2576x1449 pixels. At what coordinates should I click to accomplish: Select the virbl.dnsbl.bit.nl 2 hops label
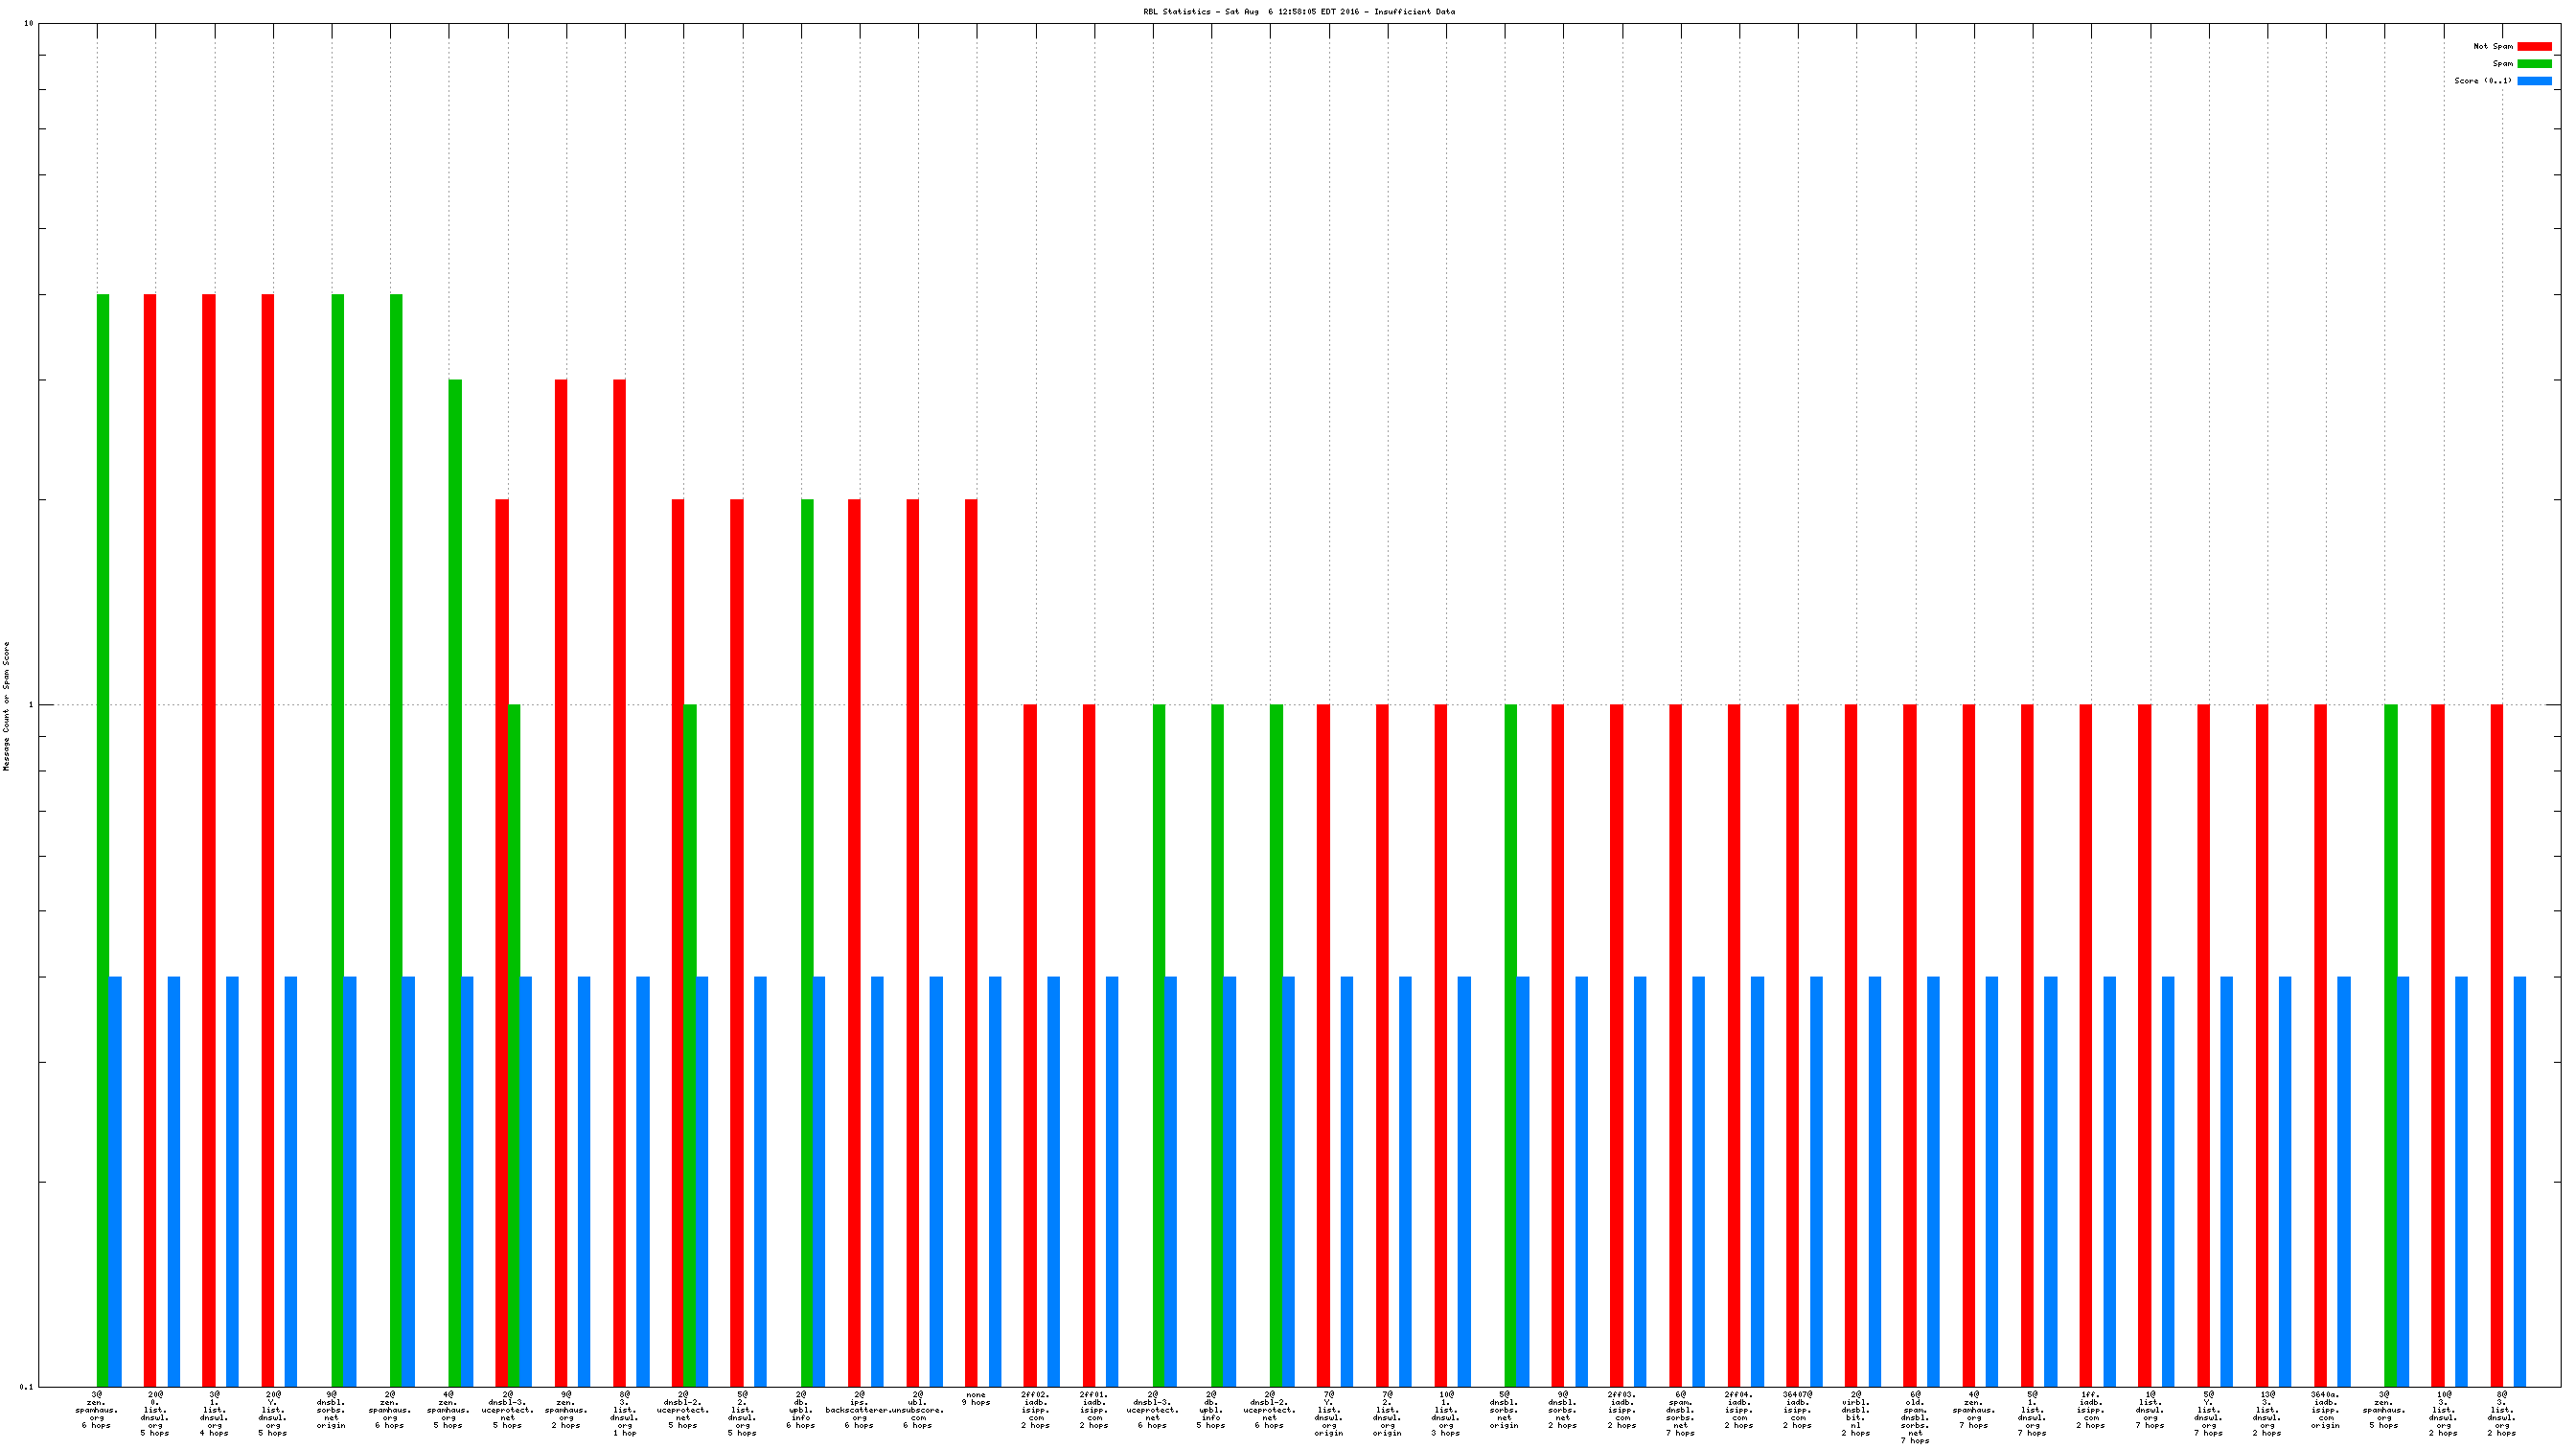coord(1855,1413)
